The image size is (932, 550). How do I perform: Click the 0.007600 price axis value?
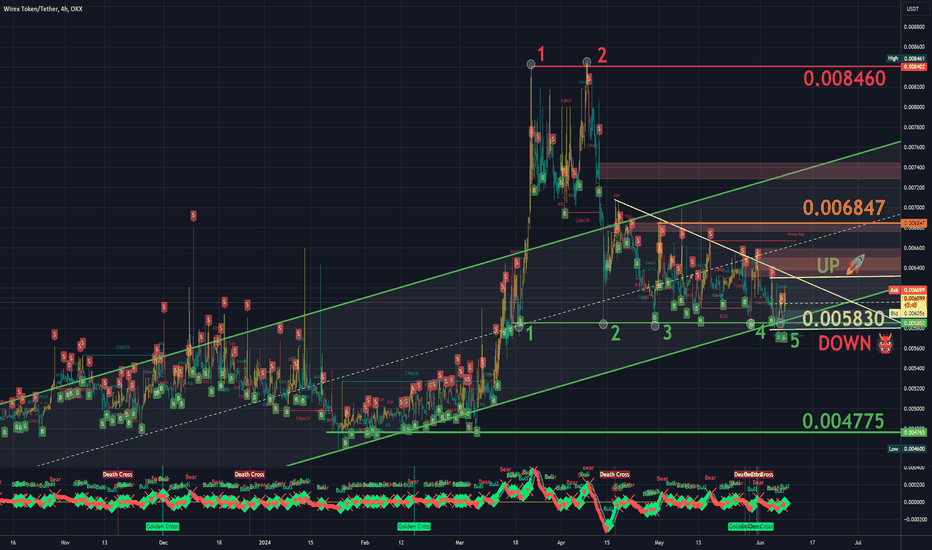(914, 147)
